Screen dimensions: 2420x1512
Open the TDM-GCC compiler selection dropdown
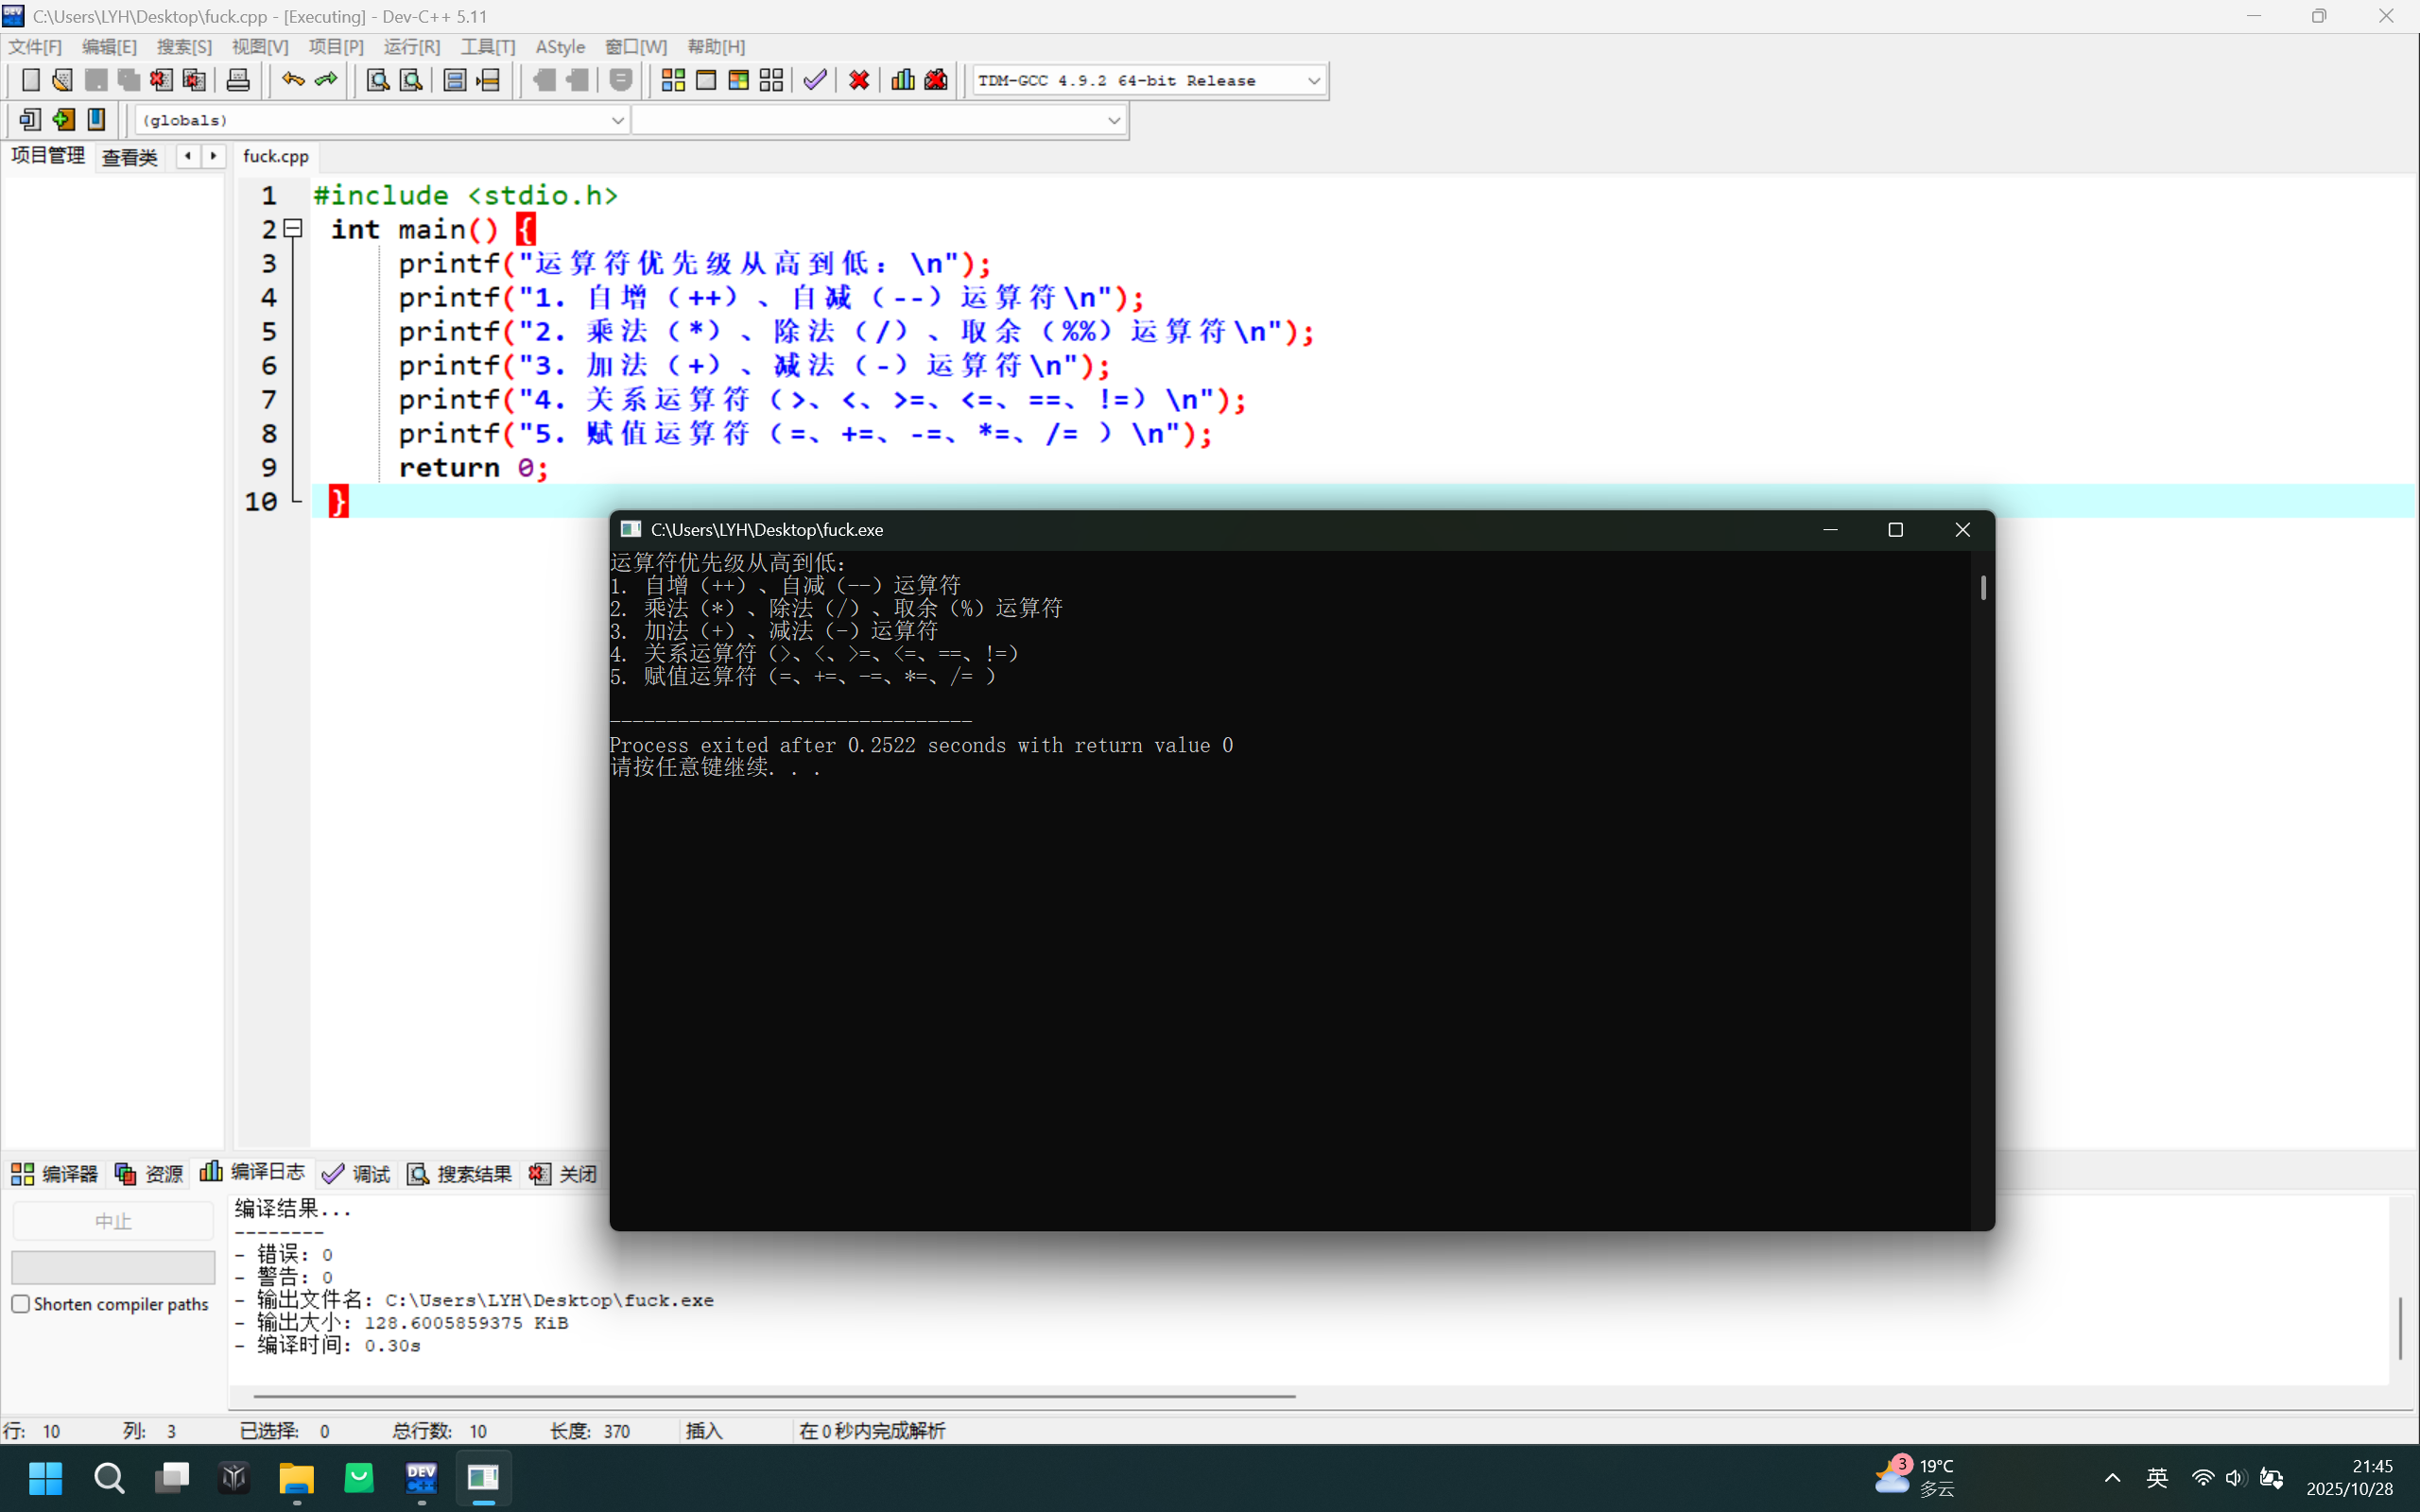point(1313,81)
